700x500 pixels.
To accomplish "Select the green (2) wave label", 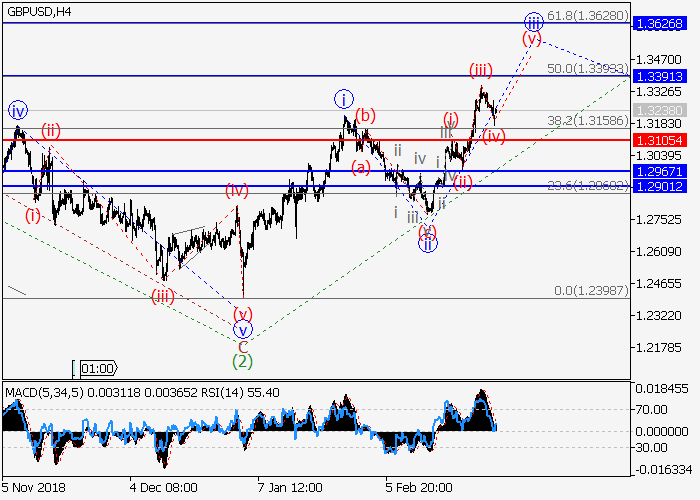I will coord(241,360).
